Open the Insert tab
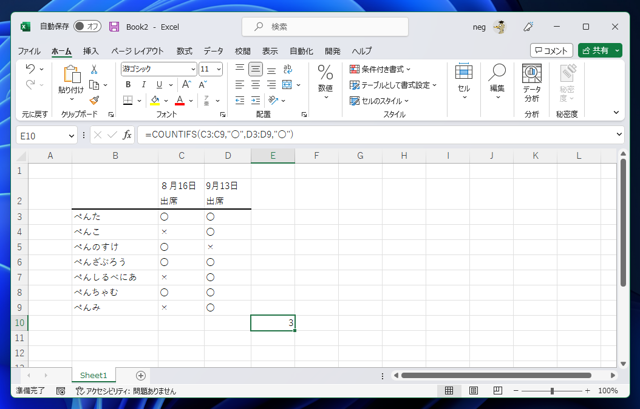The image size is (640, 409). [x=91, y=51]
